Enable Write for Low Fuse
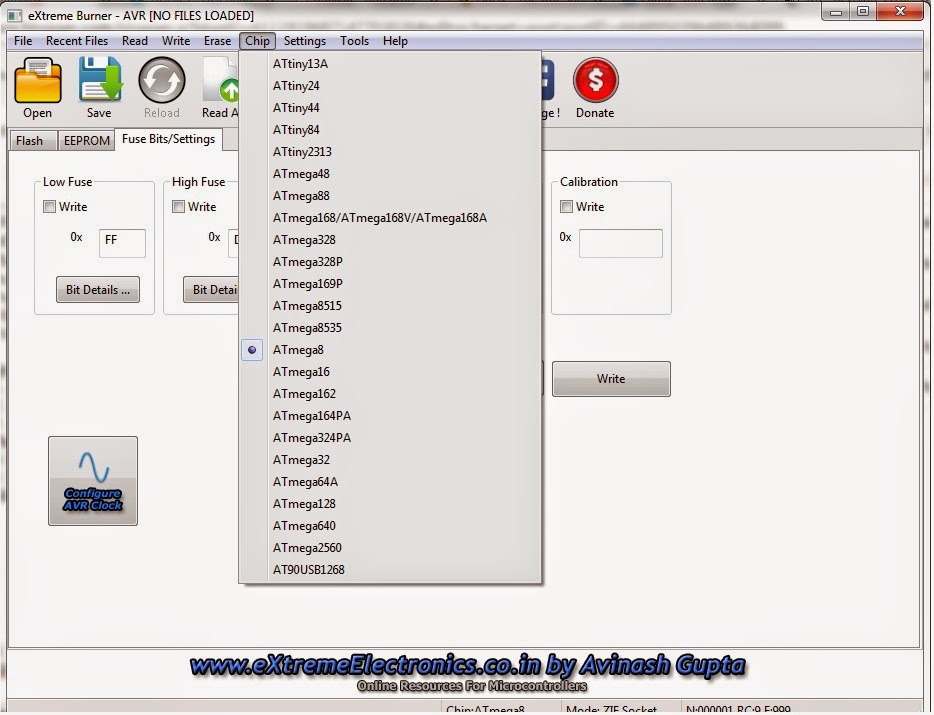The image size is (934, 715). tap(48, 207)
